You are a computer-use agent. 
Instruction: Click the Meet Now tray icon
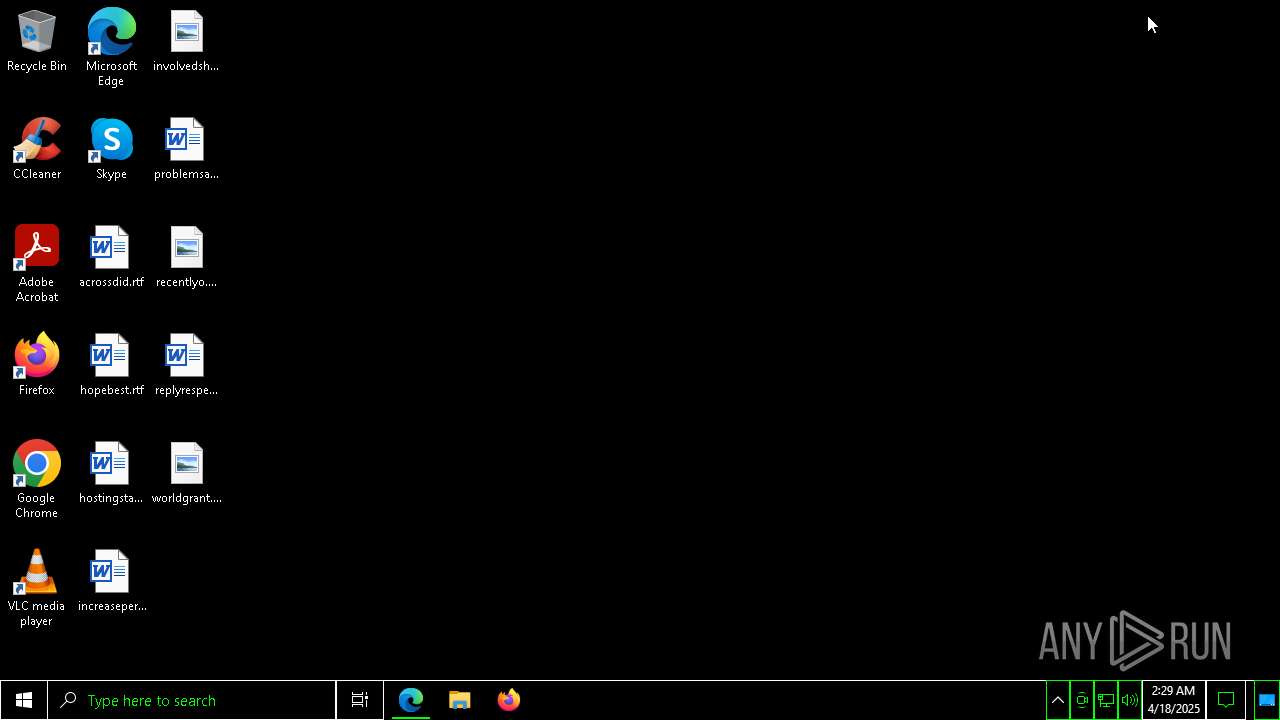tap(1082, 700)
